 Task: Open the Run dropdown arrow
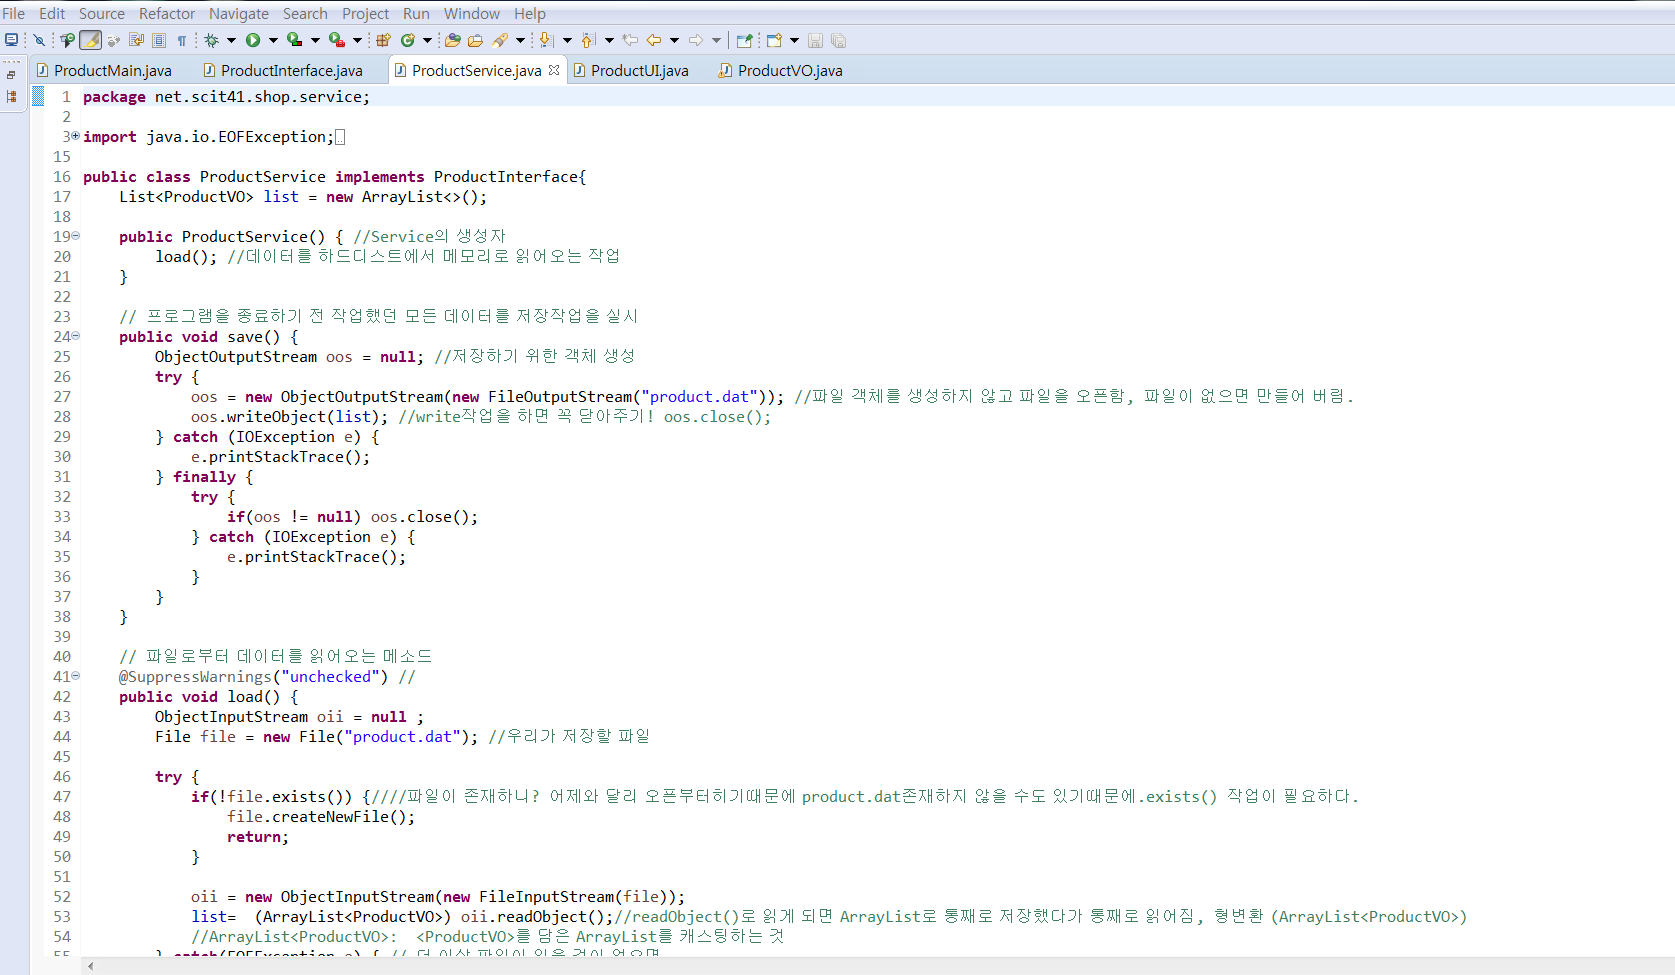273,40
